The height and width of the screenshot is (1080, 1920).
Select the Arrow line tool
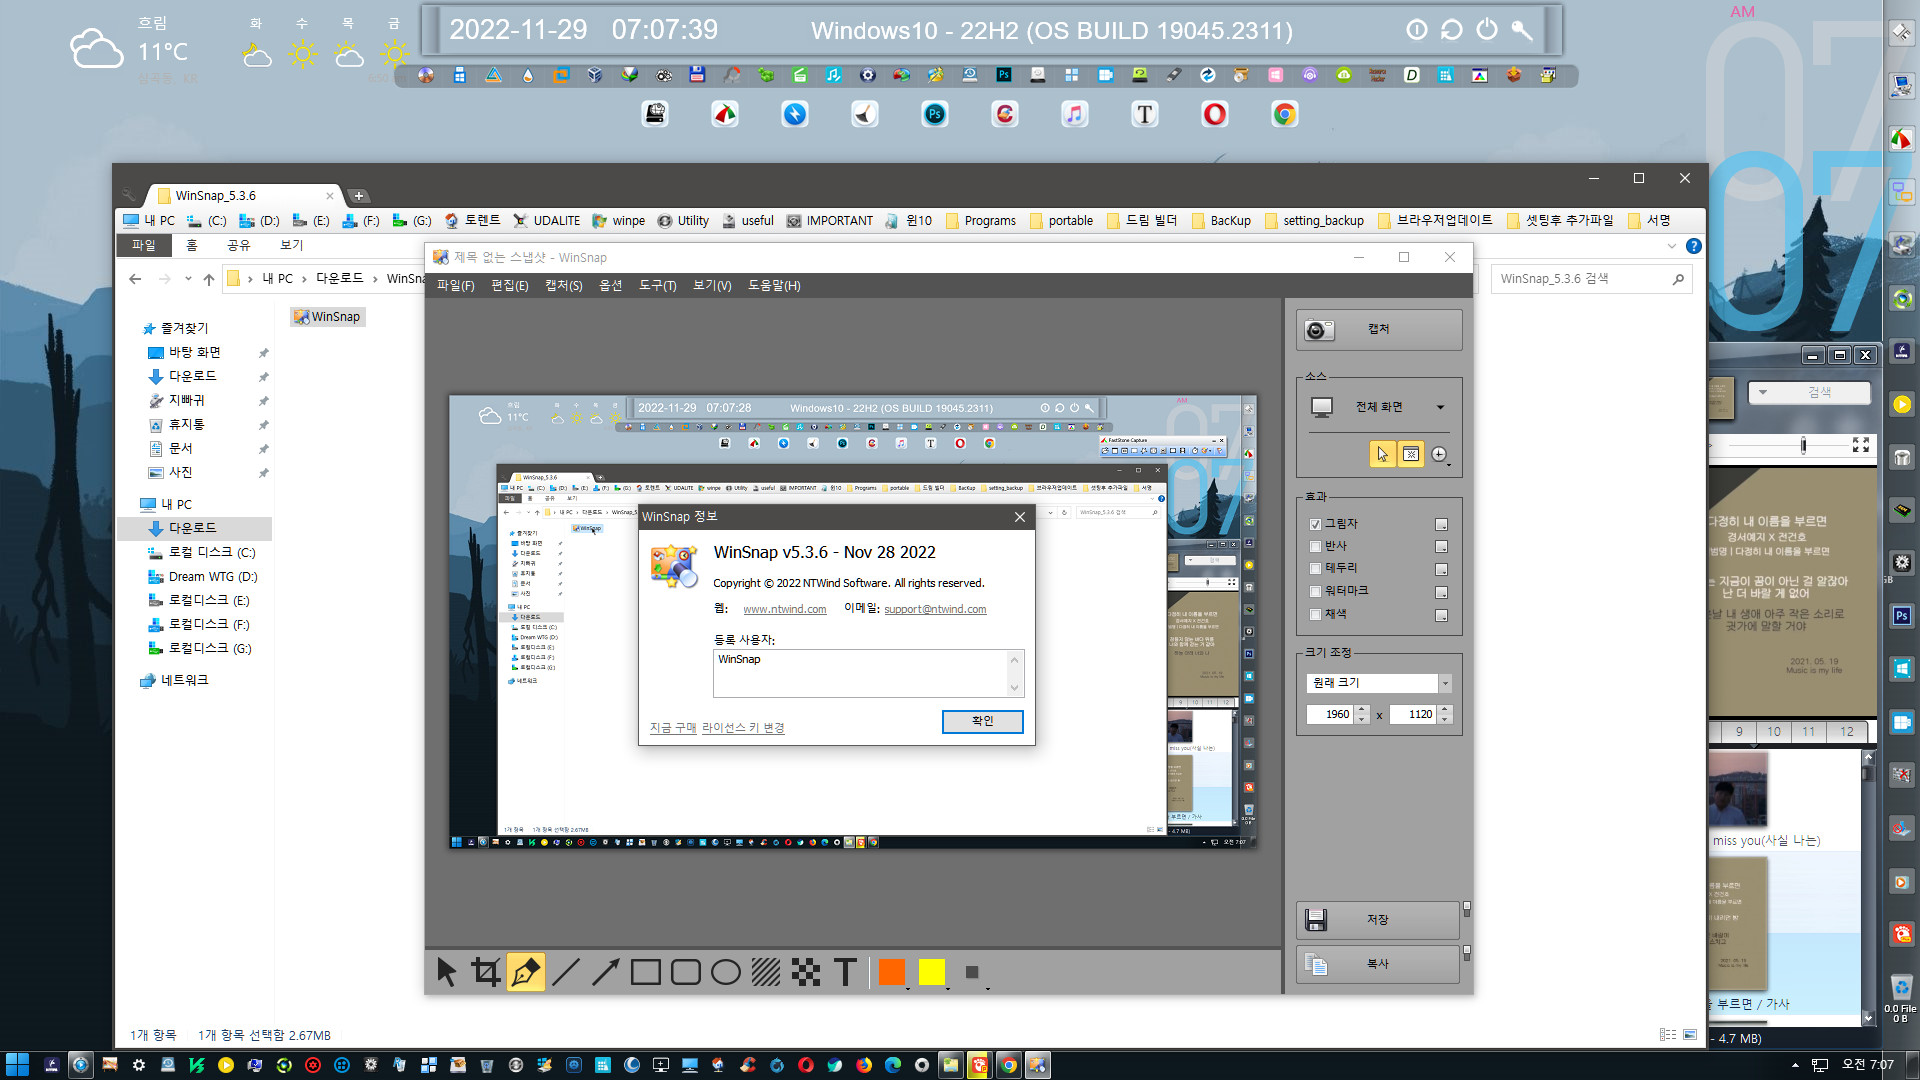606,972
